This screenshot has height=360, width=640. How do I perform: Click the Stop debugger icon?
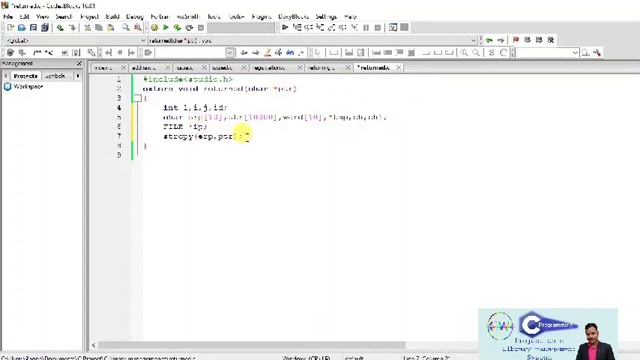click(x=378, y=27)
